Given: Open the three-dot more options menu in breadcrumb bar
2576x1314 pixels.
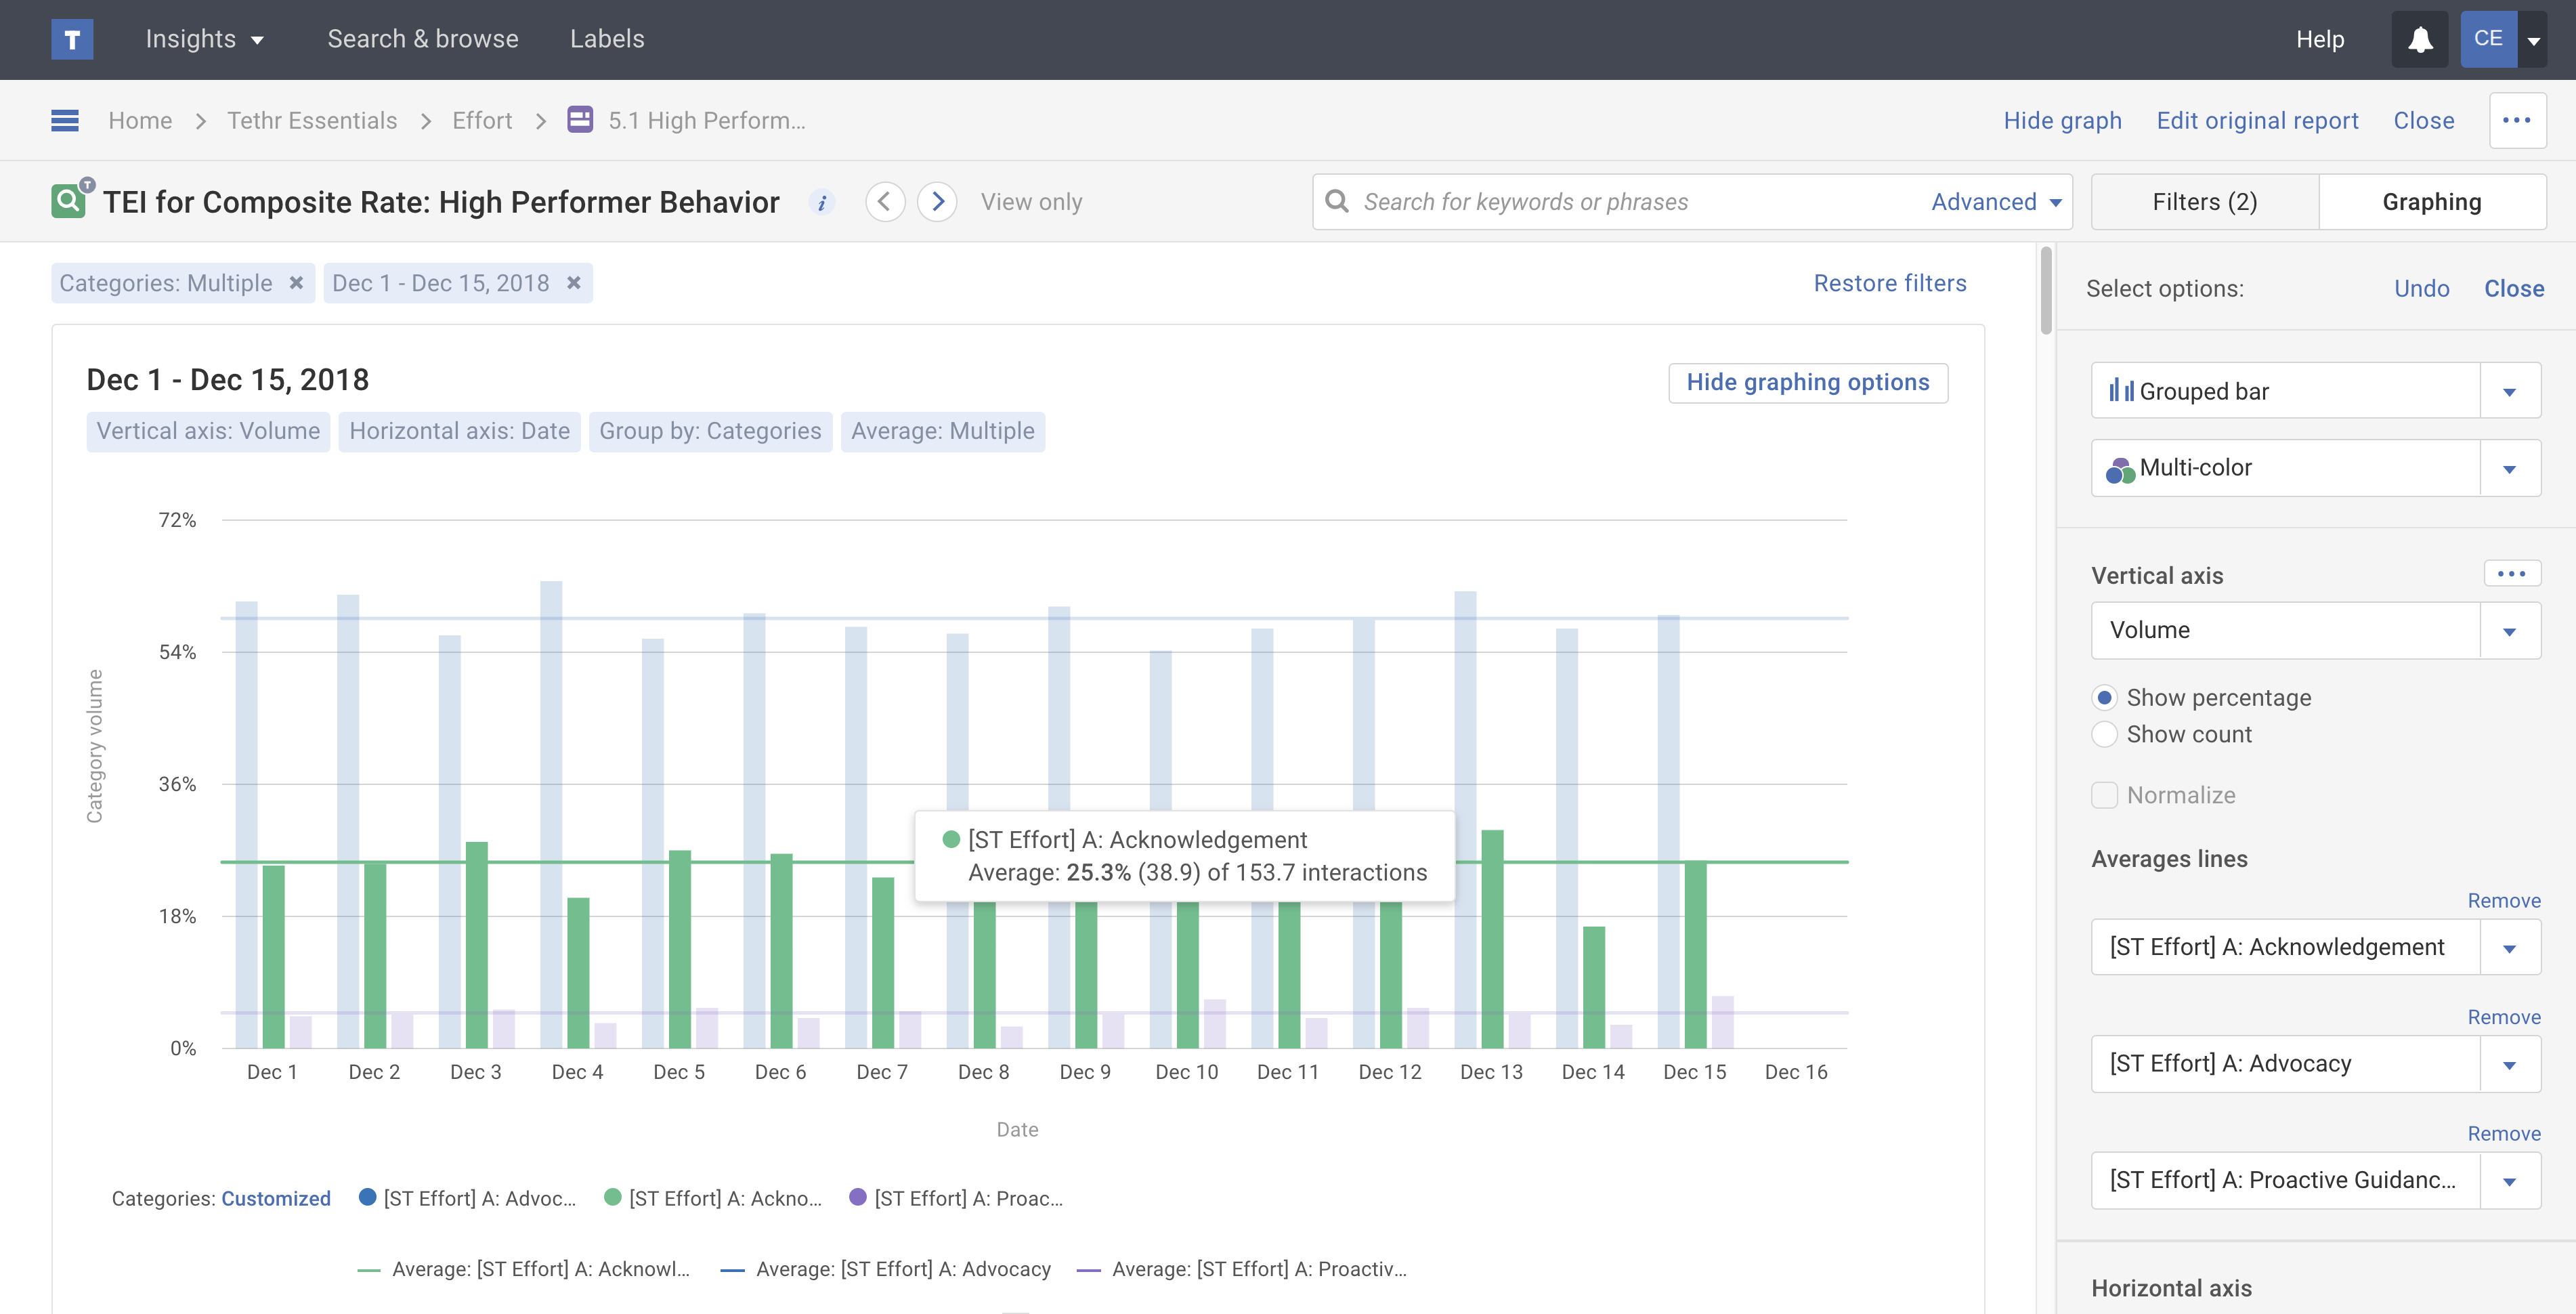Looking at the screenshot, I should [2516, 121].
